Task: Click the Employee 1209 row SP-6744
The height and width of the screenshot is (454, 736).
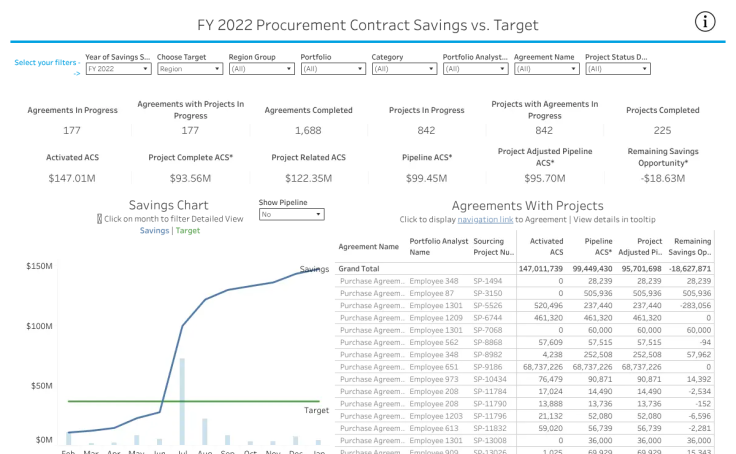Action: [525, 318]
